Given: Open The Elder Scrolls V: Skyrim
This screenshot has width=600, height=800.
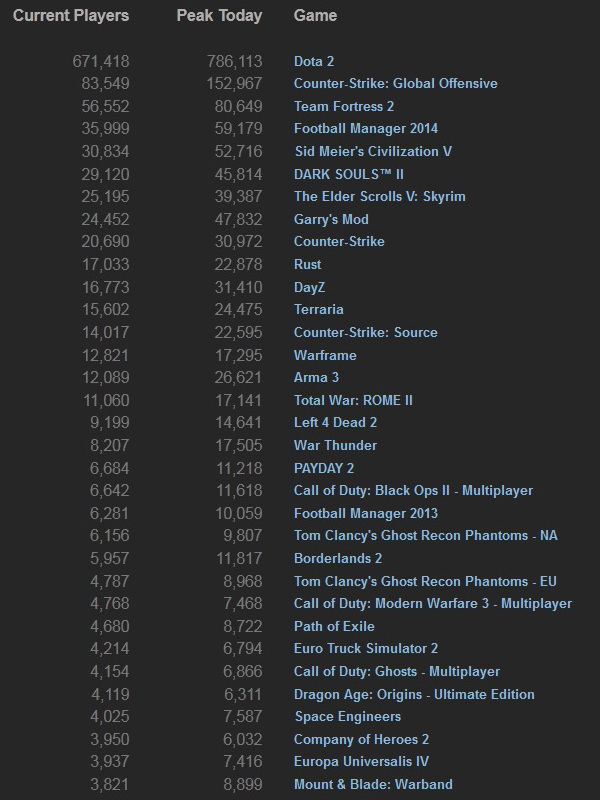Looking at the screenshot, I should (x=380, y=196).
